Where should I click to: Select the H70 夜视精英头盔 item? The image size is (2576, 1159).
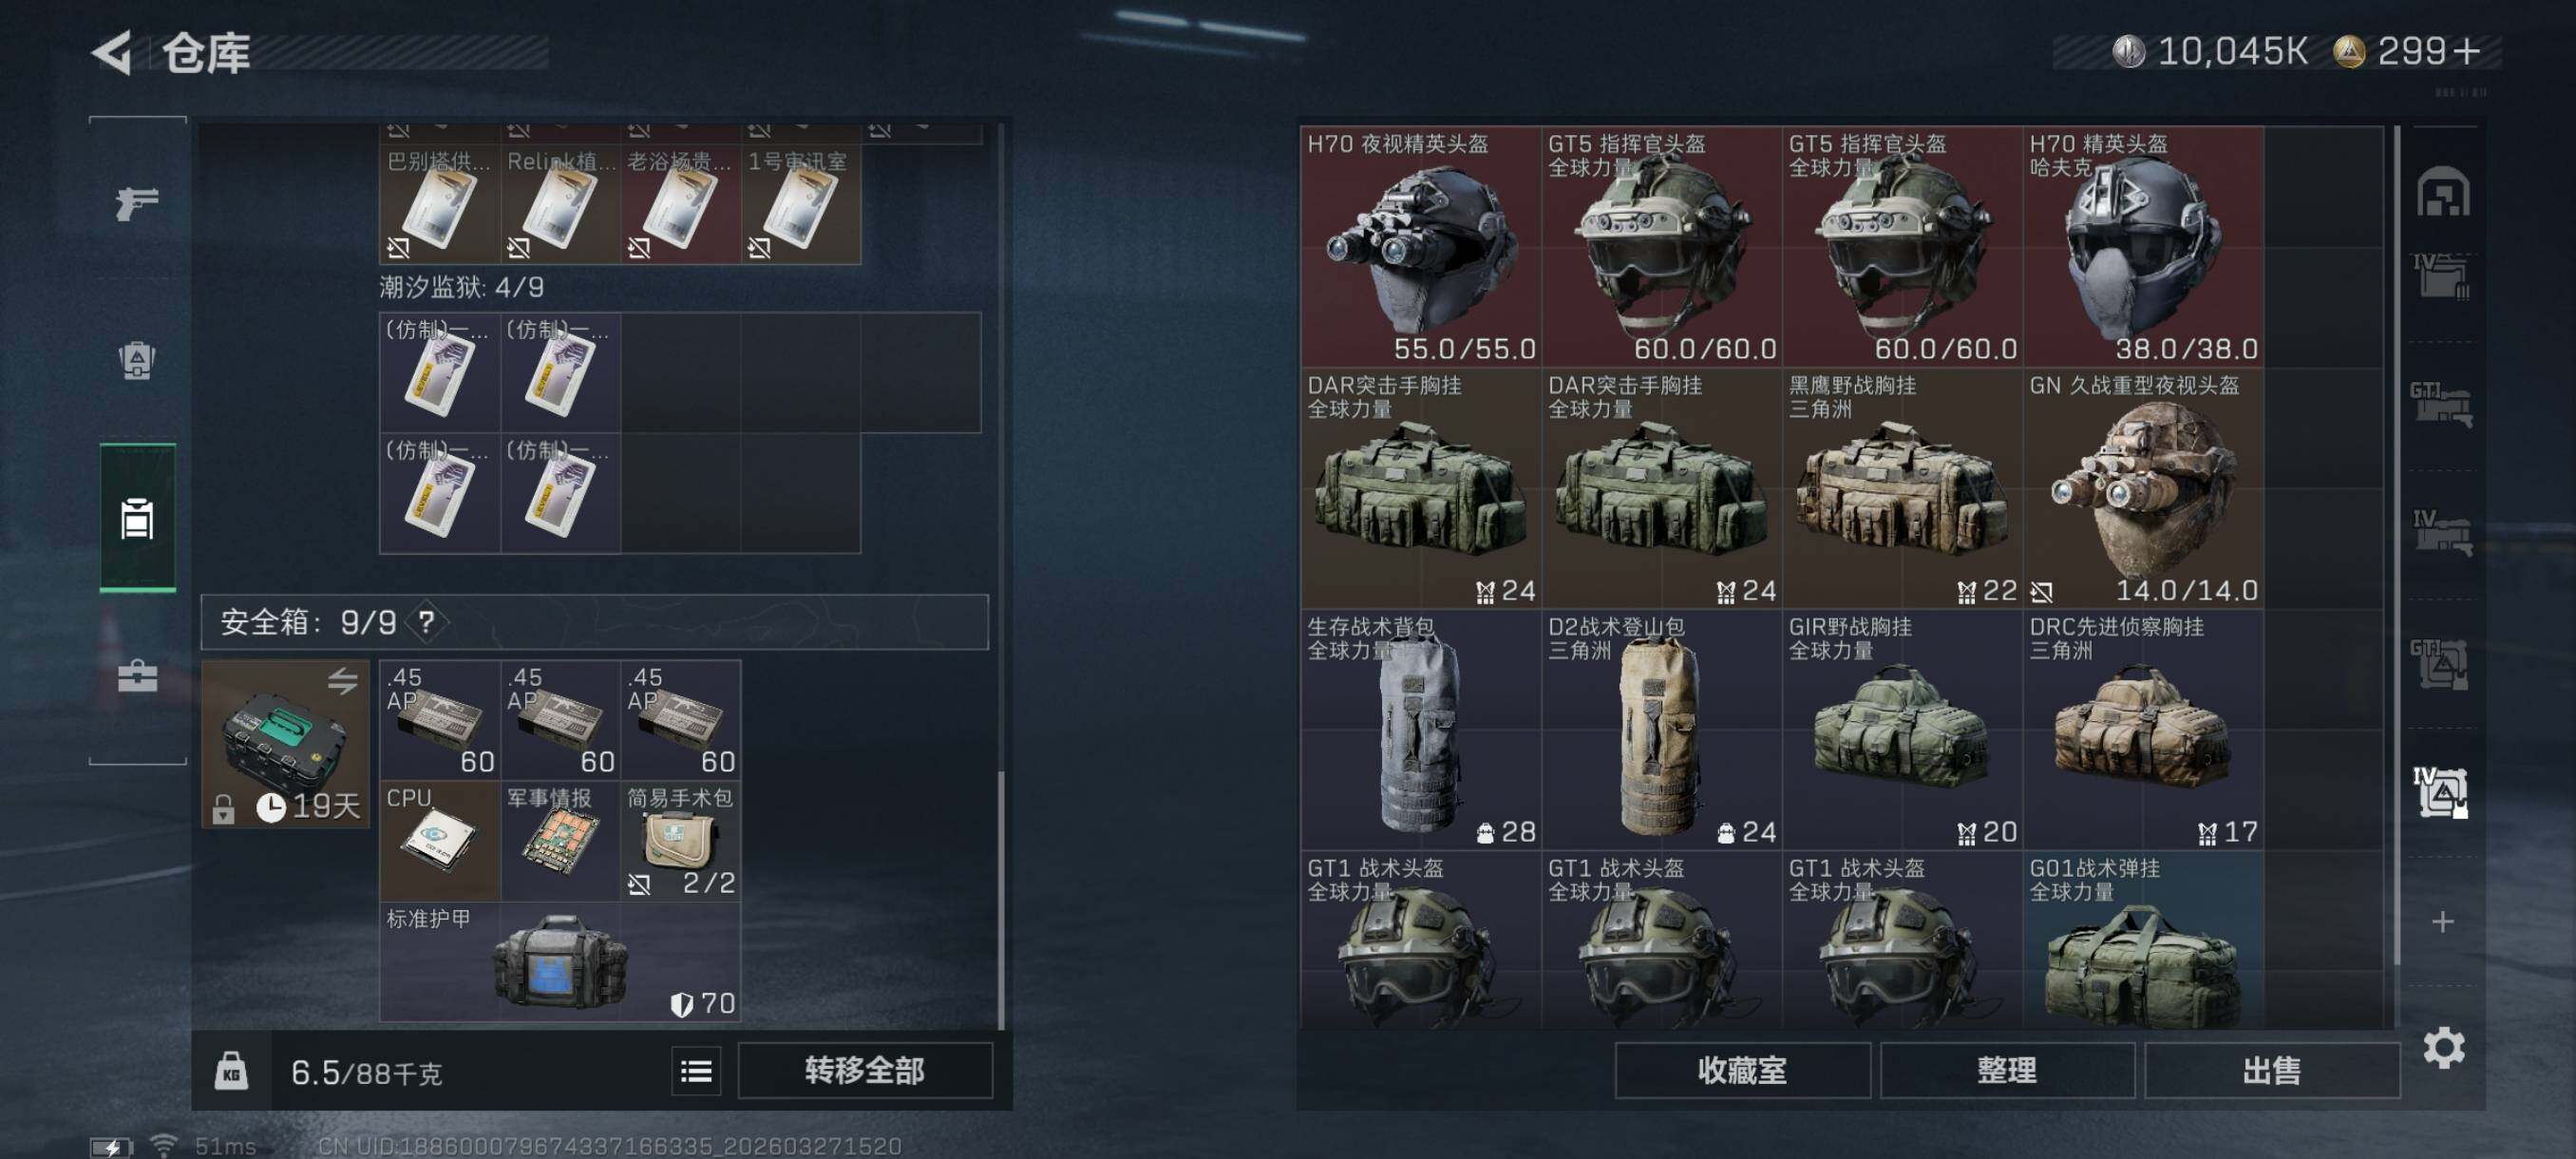(1420, 246)
